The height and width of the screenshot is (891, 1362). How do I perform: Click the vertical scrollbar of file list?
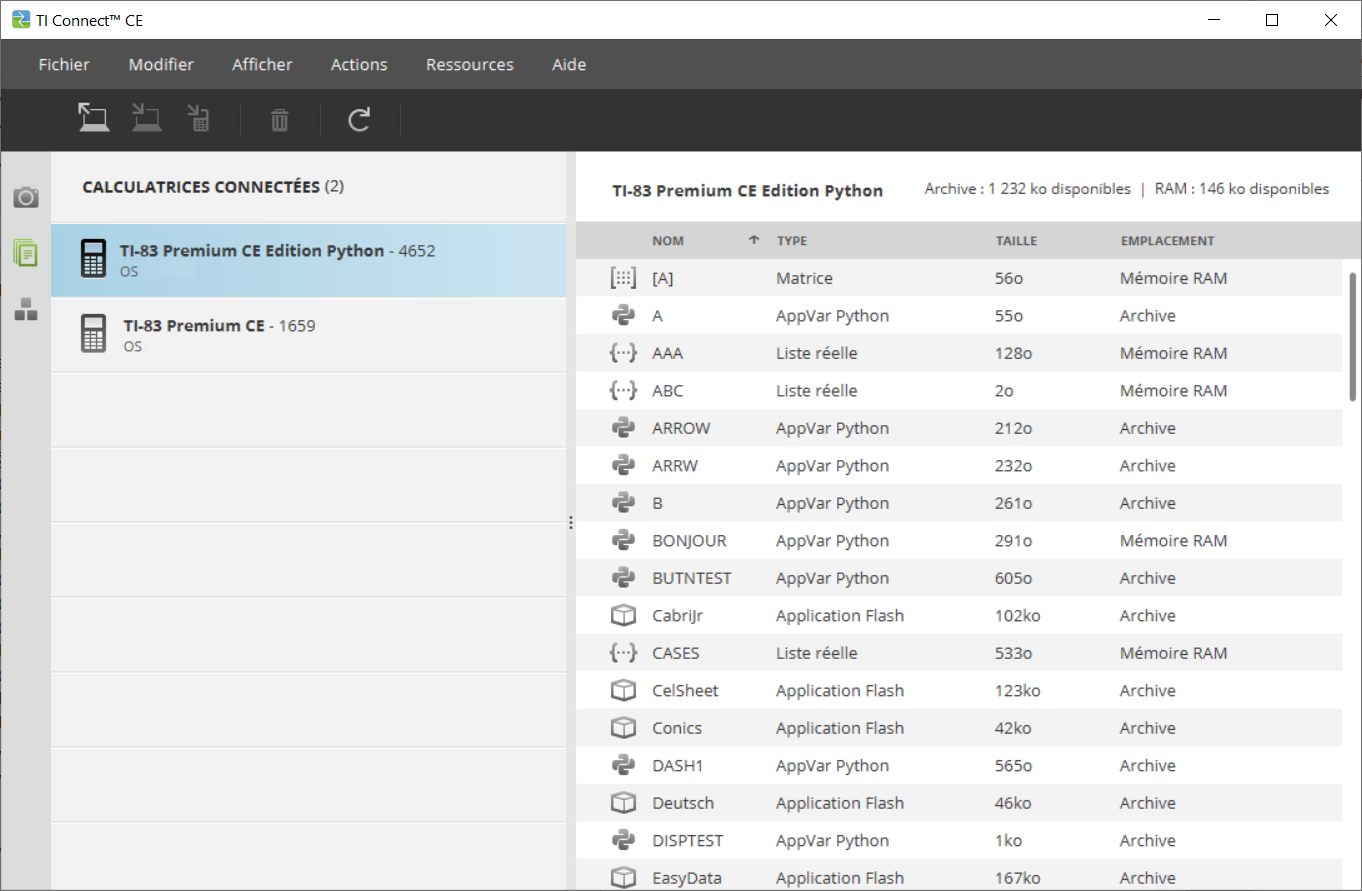pos(1353,336)
